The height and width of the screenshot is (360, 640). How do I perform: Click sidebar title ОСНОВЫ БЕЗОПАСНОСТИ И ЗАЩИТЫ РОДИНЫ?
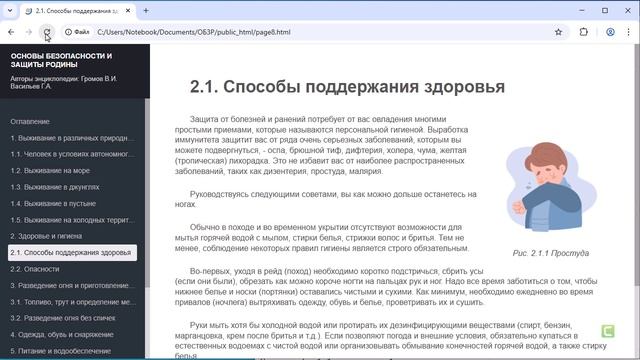pyautogui.click(x=61, y=60)
